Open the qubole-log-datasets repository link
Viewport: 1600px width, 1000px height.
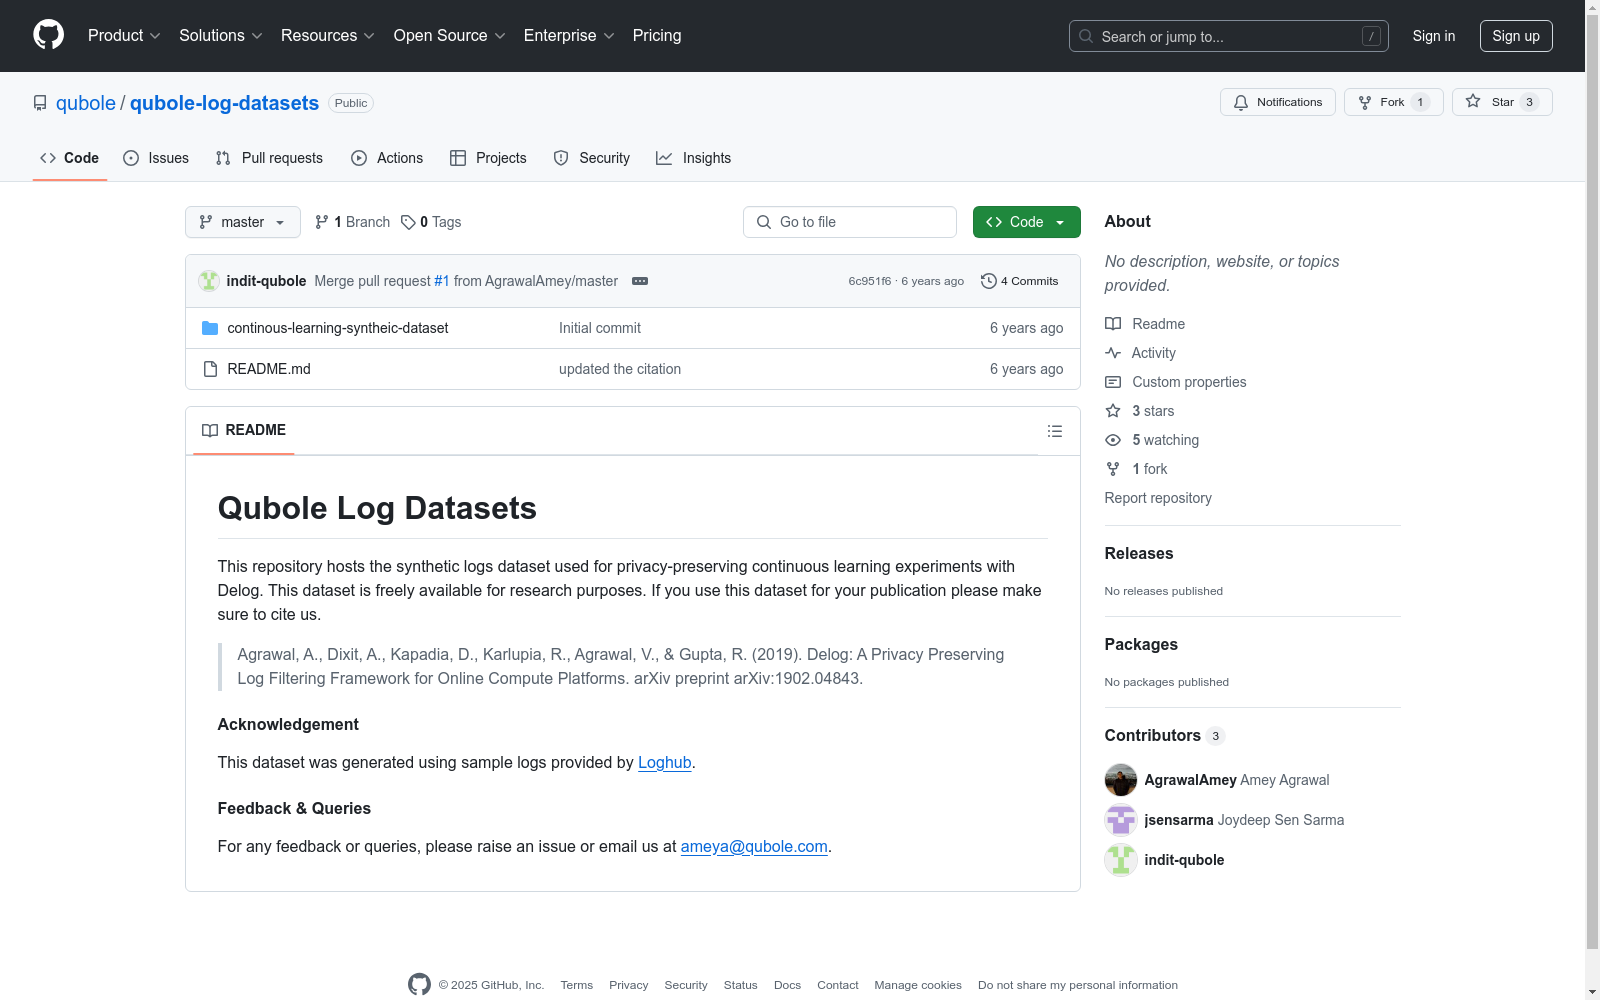[224, 103]
